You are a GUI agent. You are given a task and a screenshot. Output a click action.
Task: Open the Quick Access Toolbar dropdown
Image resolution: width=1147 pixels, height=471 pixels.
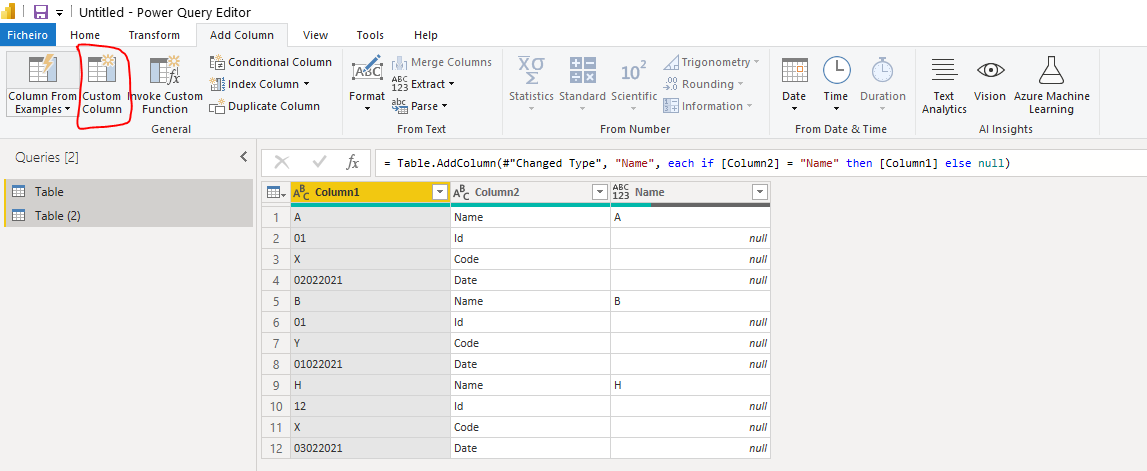pos(59,13)
